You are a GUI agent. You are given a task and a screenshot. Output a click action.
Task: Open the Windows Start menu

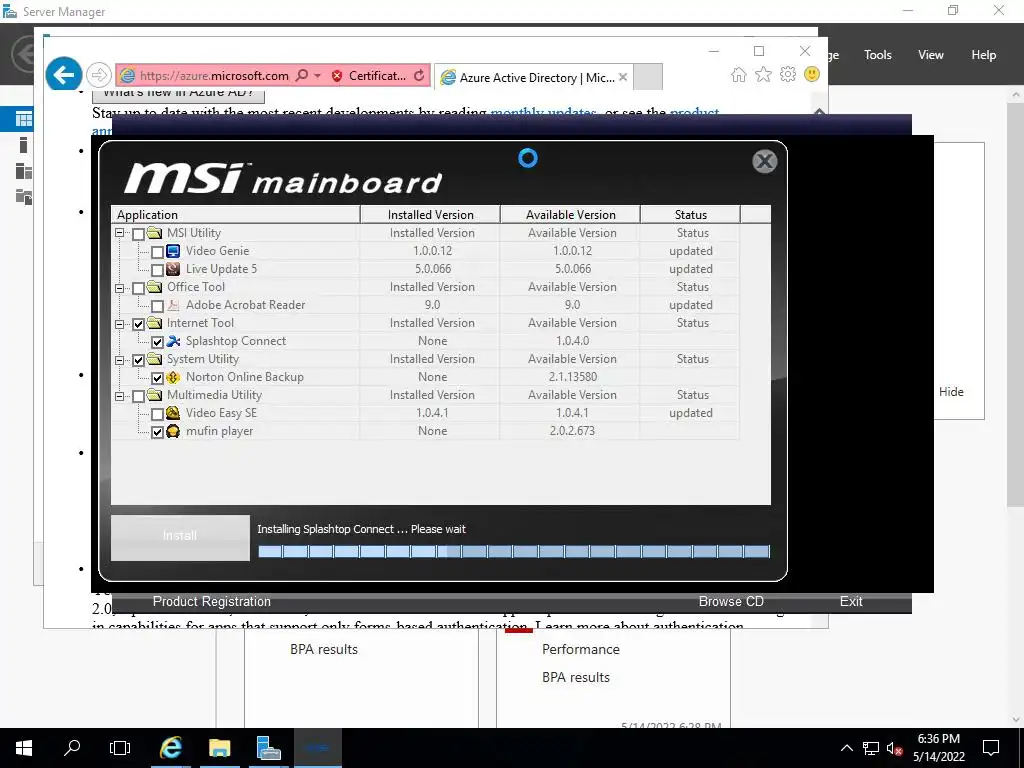pyautogui.click(x=24, y=748)
